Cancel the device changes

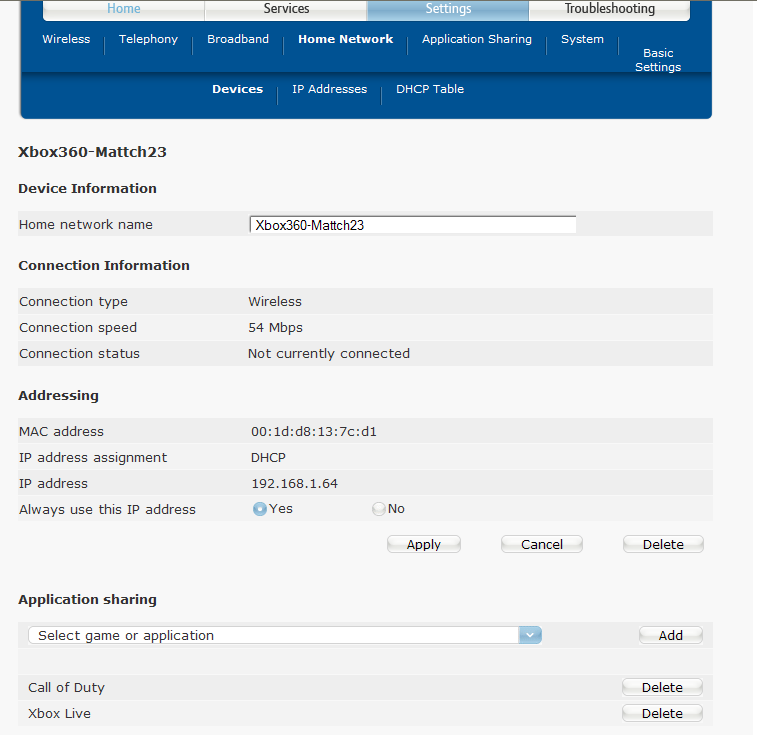pos(542,545)
